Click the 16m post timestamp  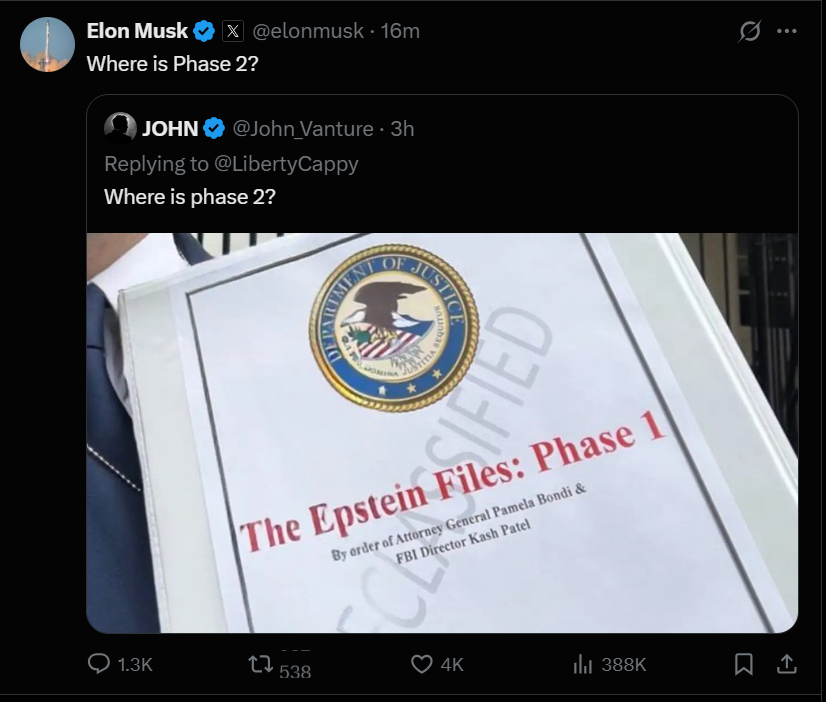pos(400,31)
